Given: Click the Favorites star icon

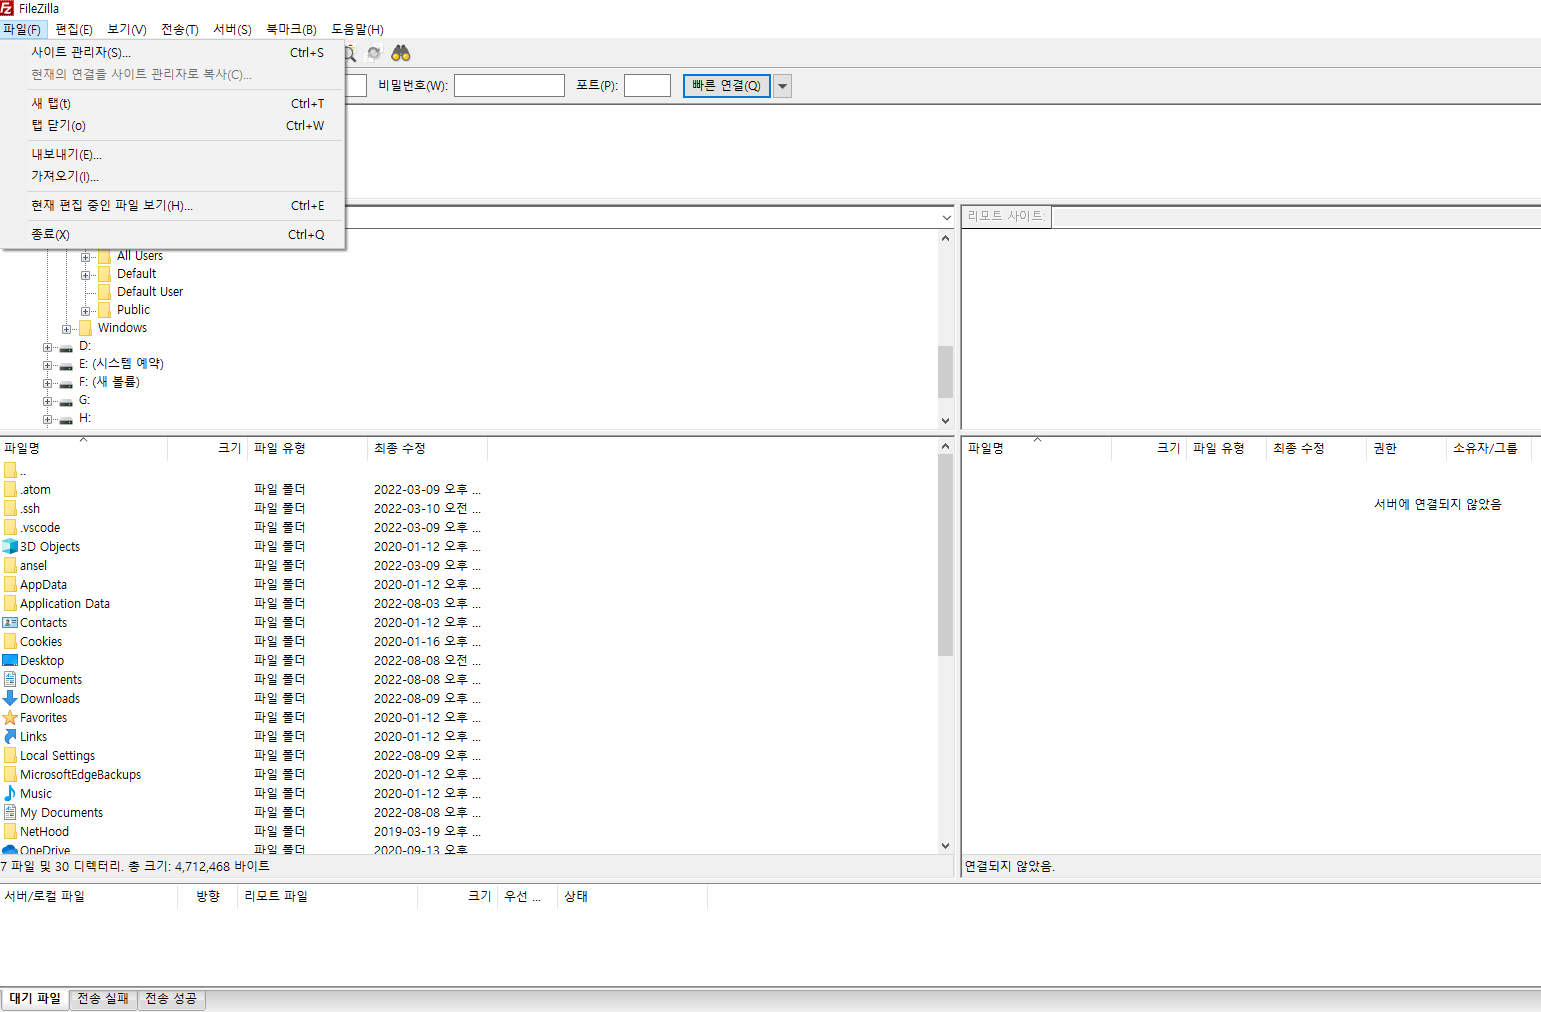Looking at the screenshot, I should pos(10,717).
